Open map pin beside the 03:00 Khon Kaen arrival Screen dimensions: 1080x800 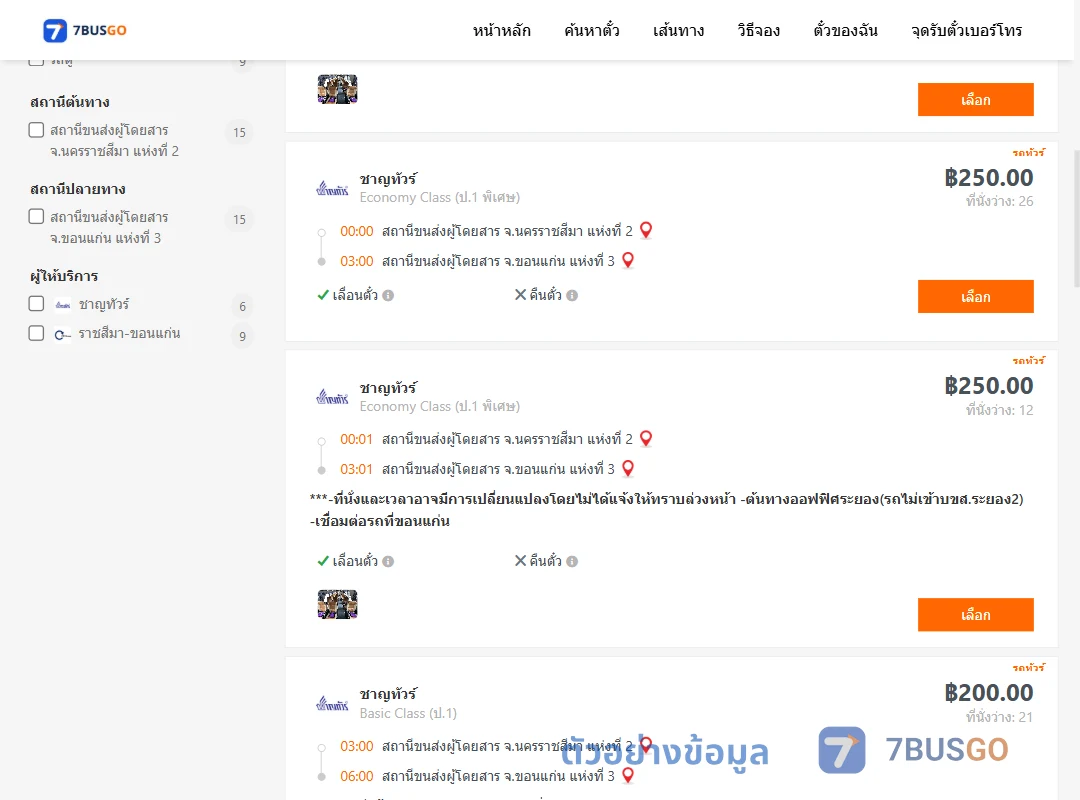pyautogui.click(x=628, y=260)
